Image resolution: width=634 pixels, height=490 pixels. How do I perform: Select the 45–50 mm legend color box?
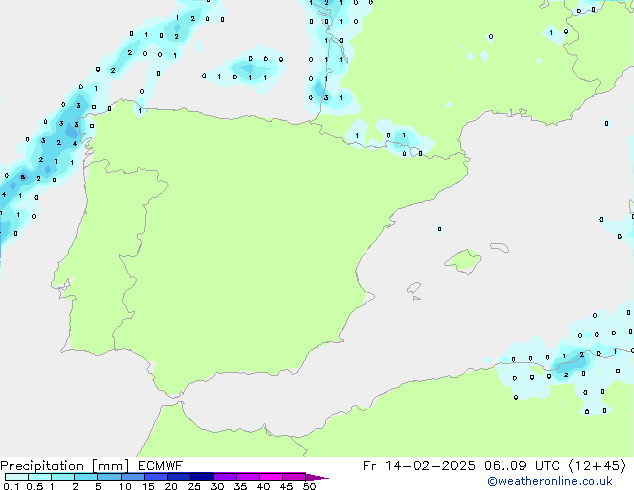(x=294, y=477)
